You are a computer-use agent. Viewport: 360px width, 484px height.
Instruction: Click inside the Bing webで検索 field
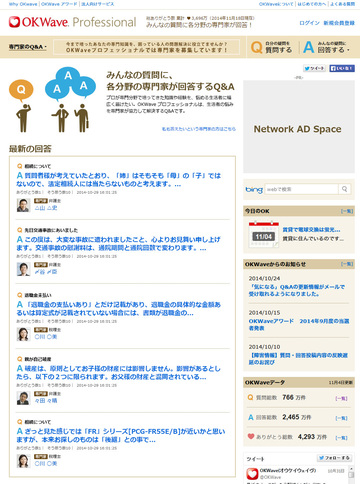302,189
